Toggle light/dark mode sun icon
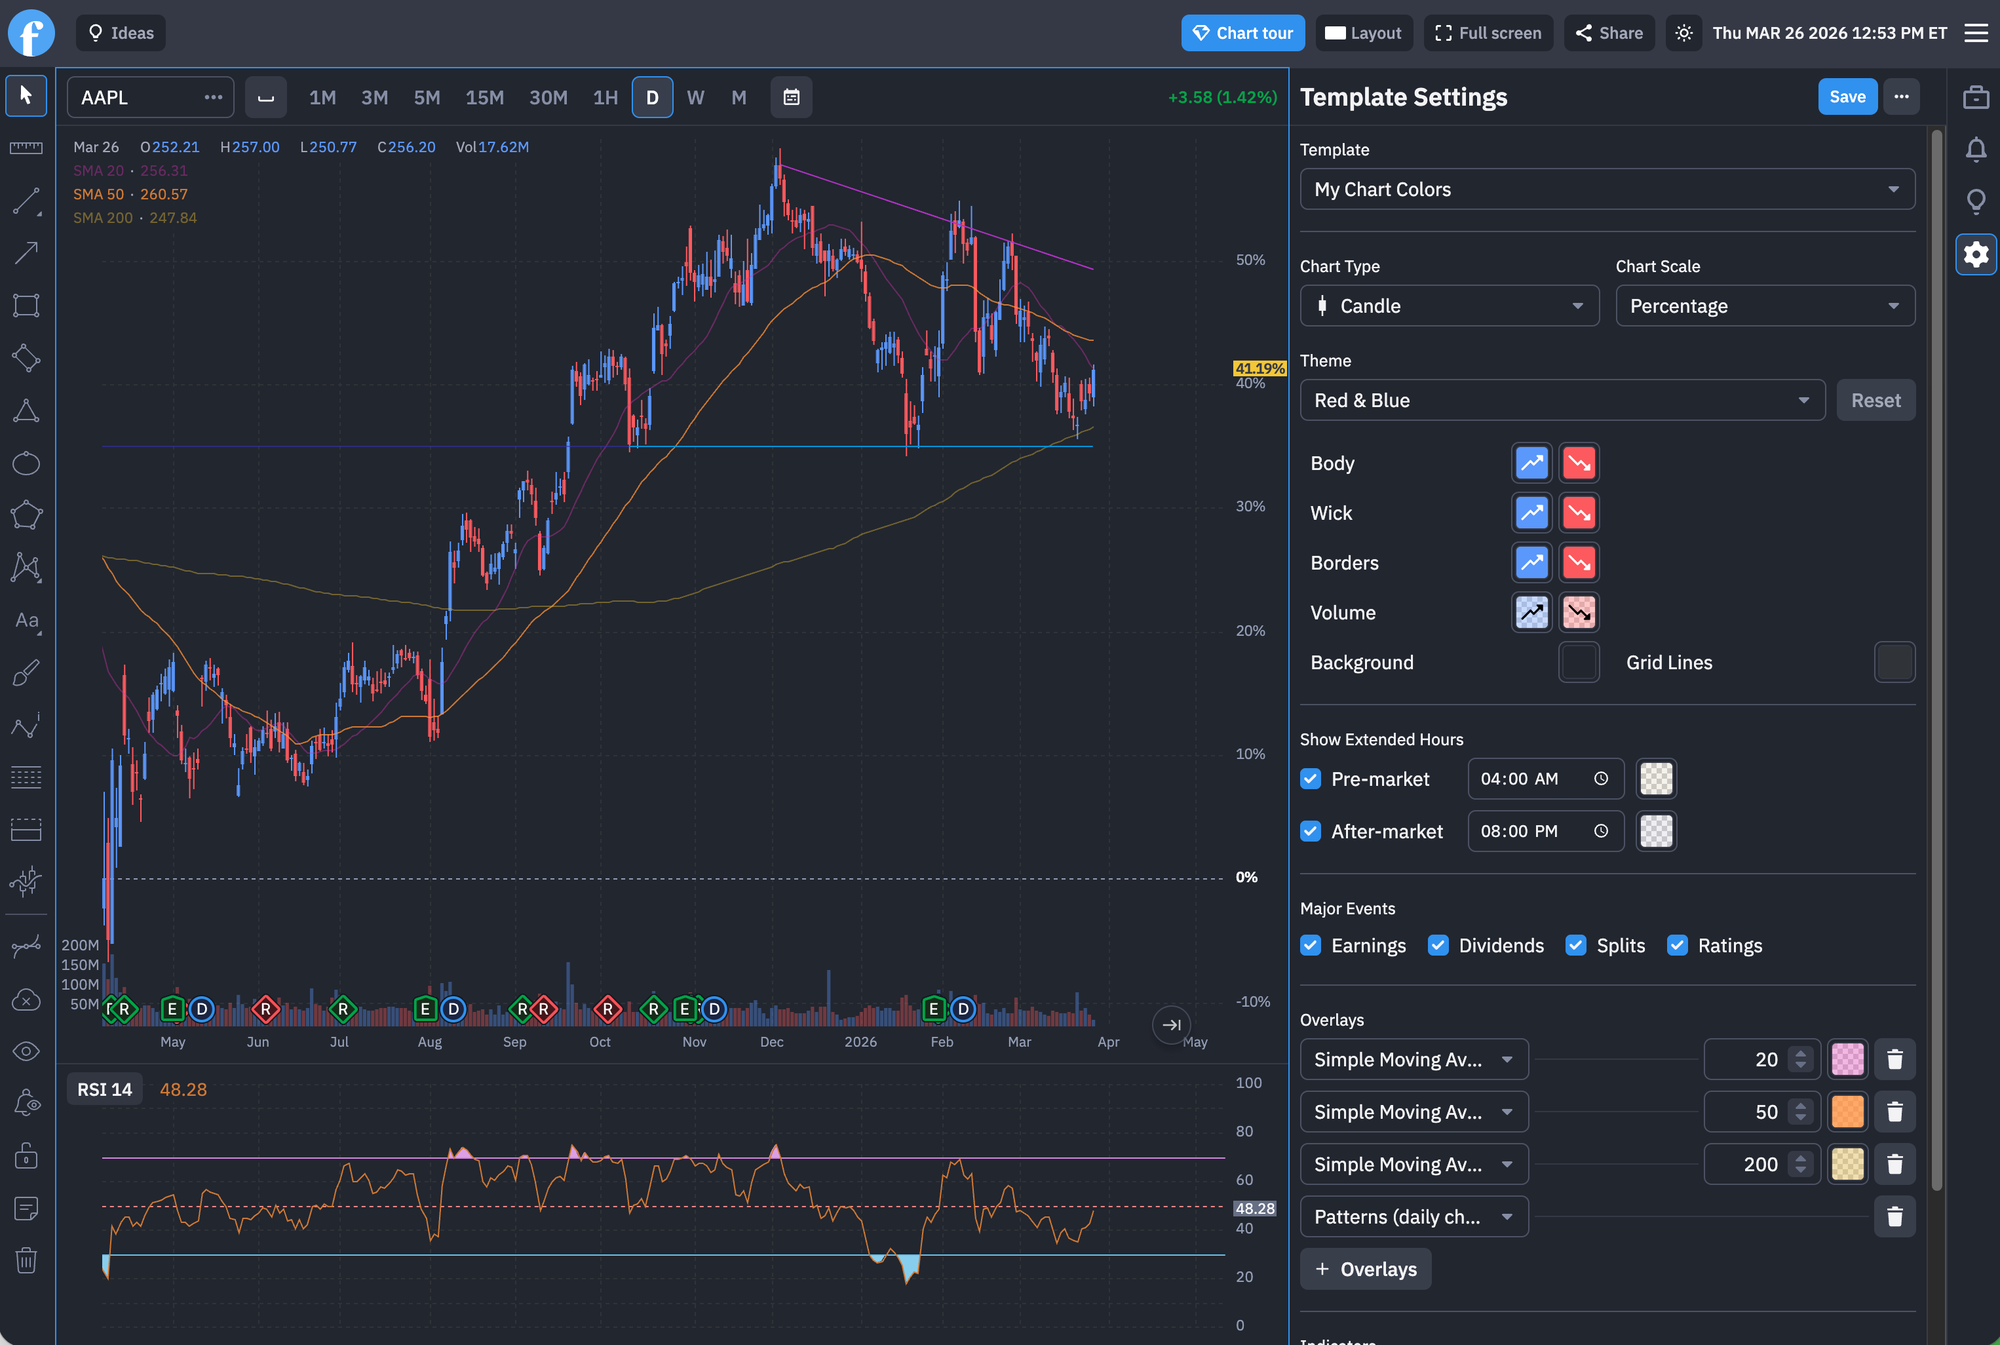The image size is (2000, 1345). (x=1684, y=33)
